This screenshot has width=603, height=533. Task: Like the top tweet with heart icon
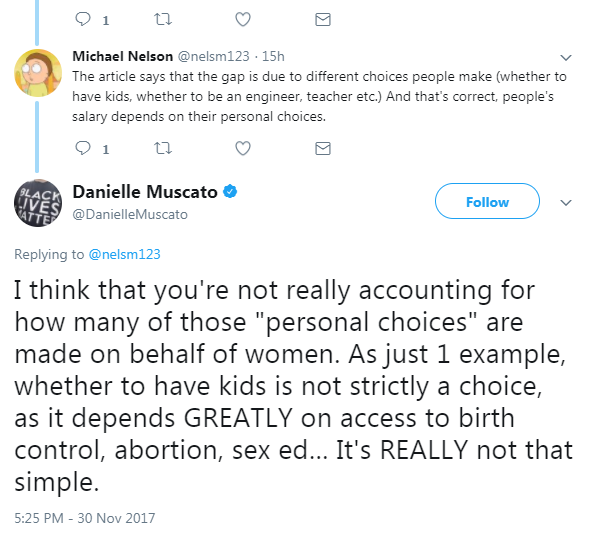pyautogui.click(x=243, y=19)
